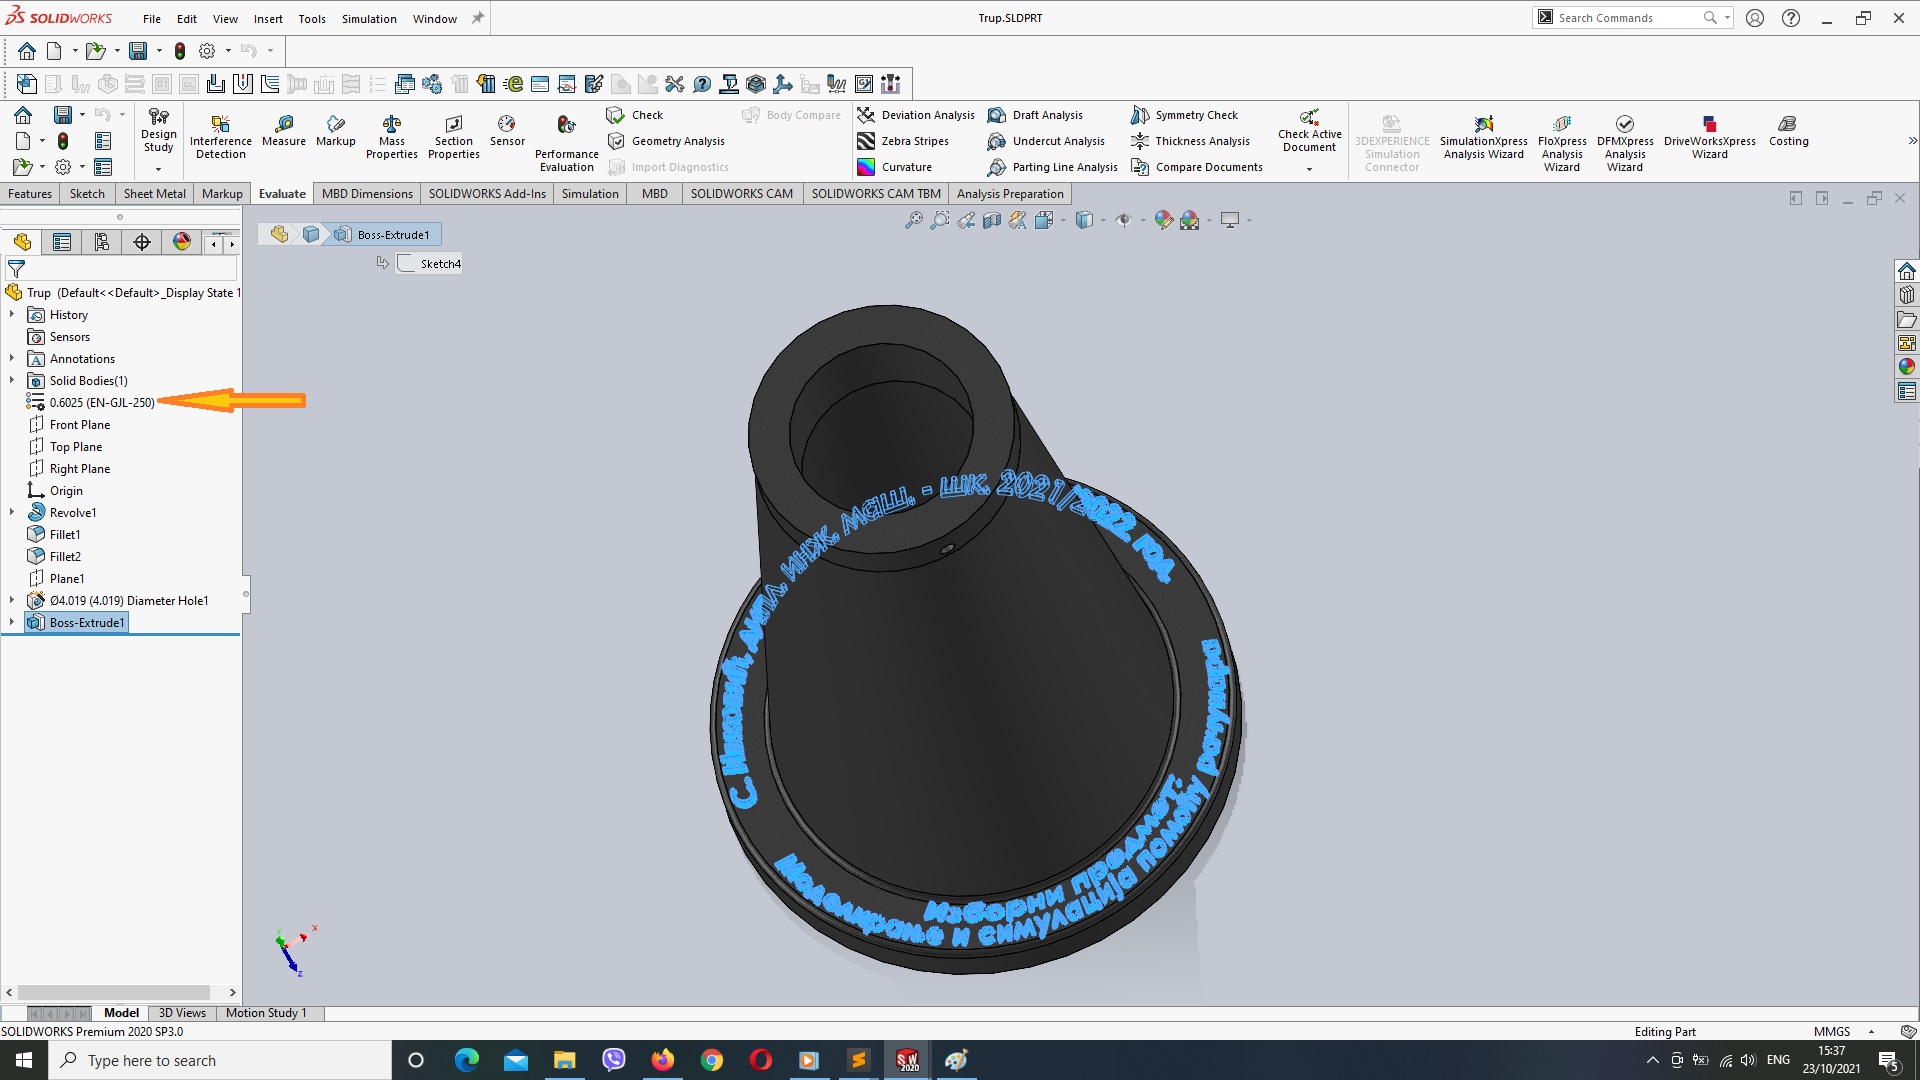
Task: Switch to the SOLIDWORKS CAM tab
Action: [741, 193]
